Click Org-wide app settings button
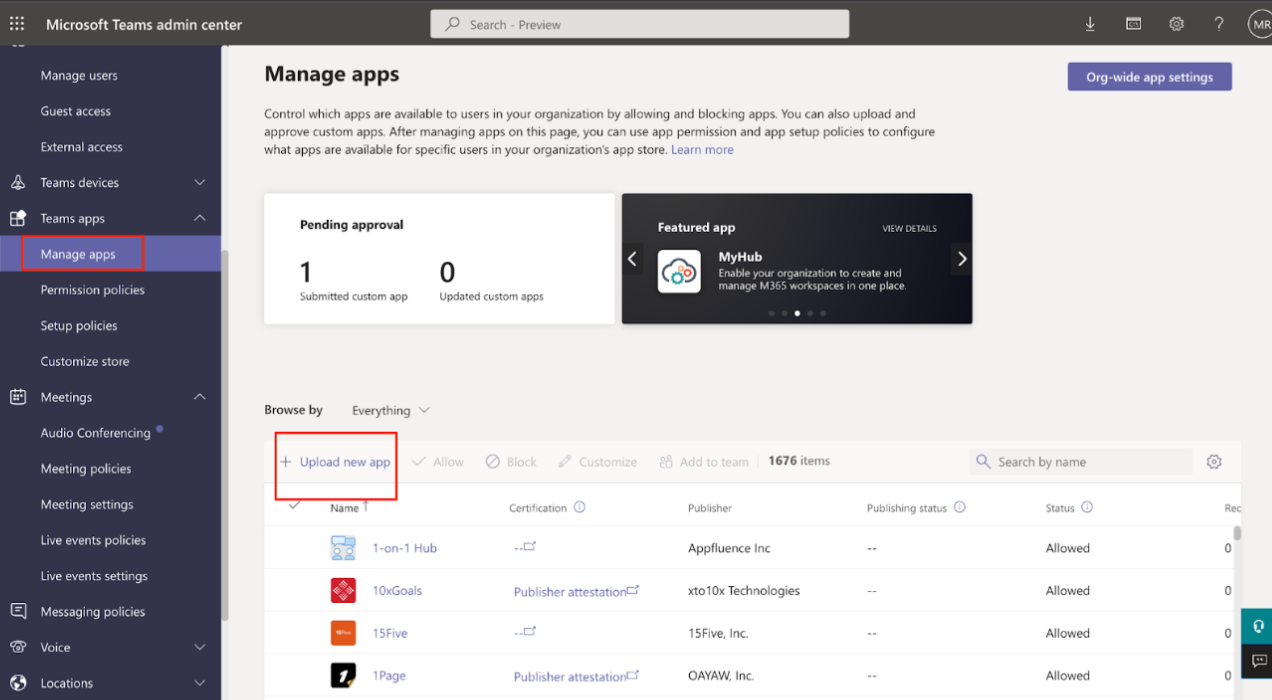The image size is (1272, 700). pos(1150,77)
